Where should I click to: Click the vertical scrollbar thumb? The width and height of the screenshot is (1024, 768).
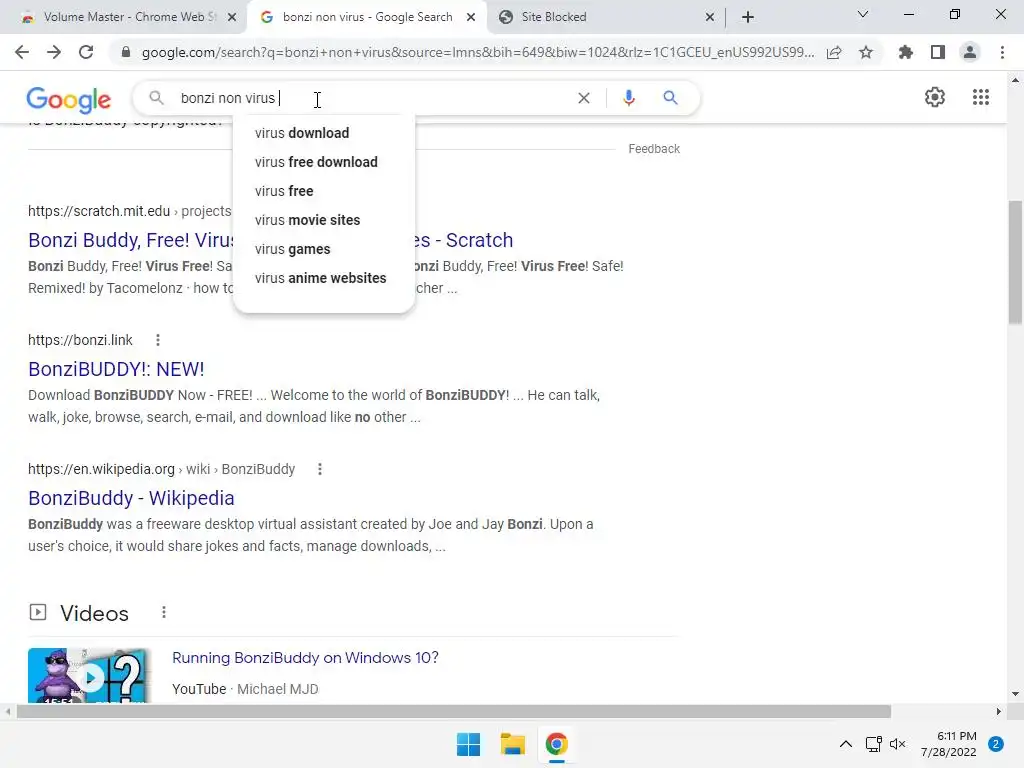[x=1015, y=262]
